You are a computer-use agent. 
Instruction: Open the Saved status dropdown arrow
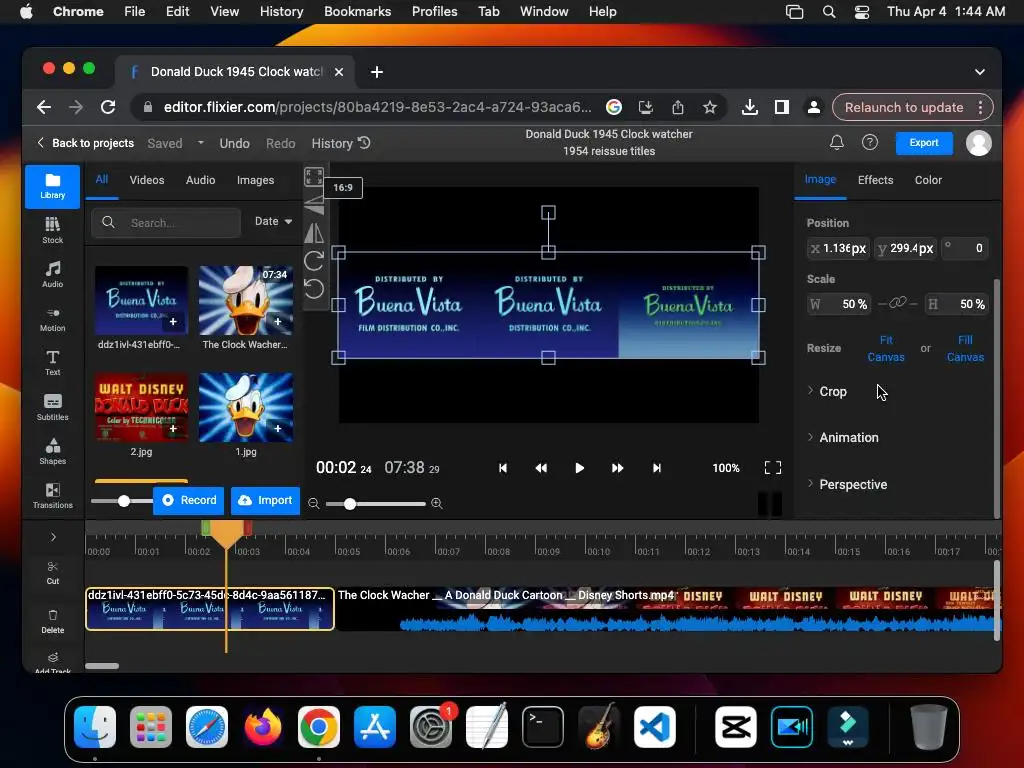(x=200, y=142)
